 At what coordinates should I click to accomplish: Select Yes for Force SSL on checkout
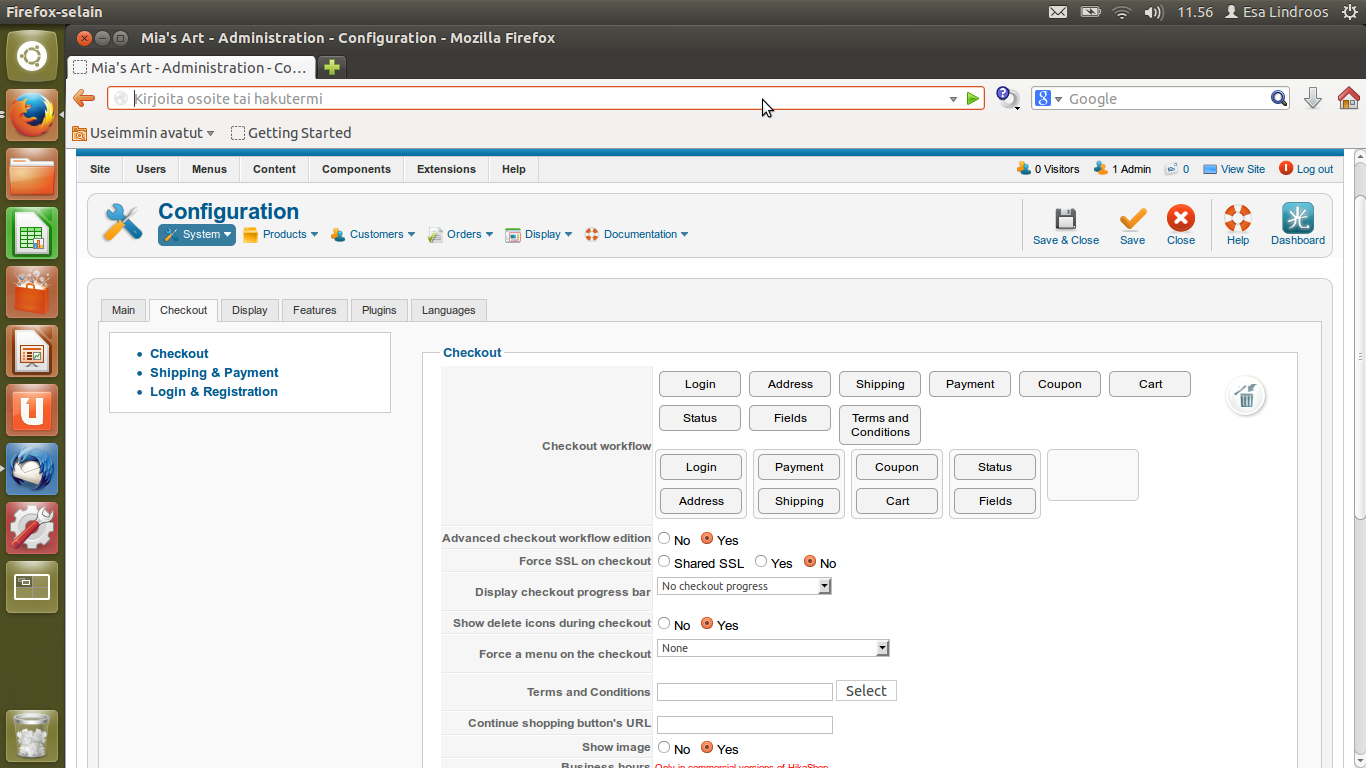761,561
